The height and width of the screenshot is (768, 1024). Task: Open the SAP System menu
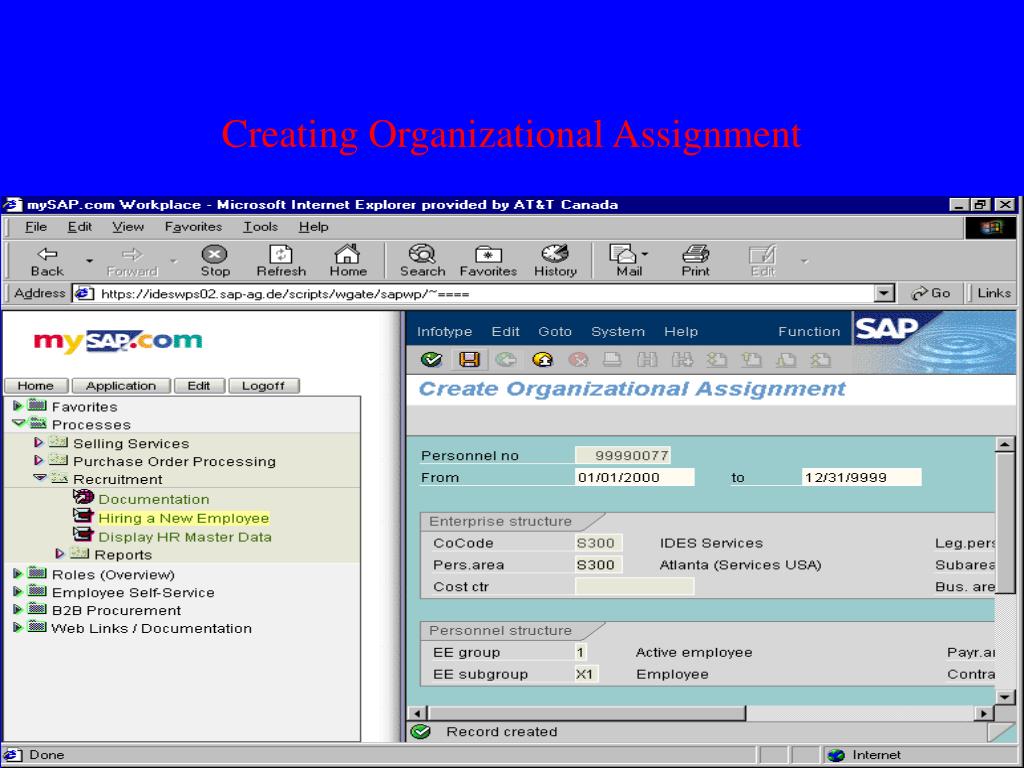[618, 332]
